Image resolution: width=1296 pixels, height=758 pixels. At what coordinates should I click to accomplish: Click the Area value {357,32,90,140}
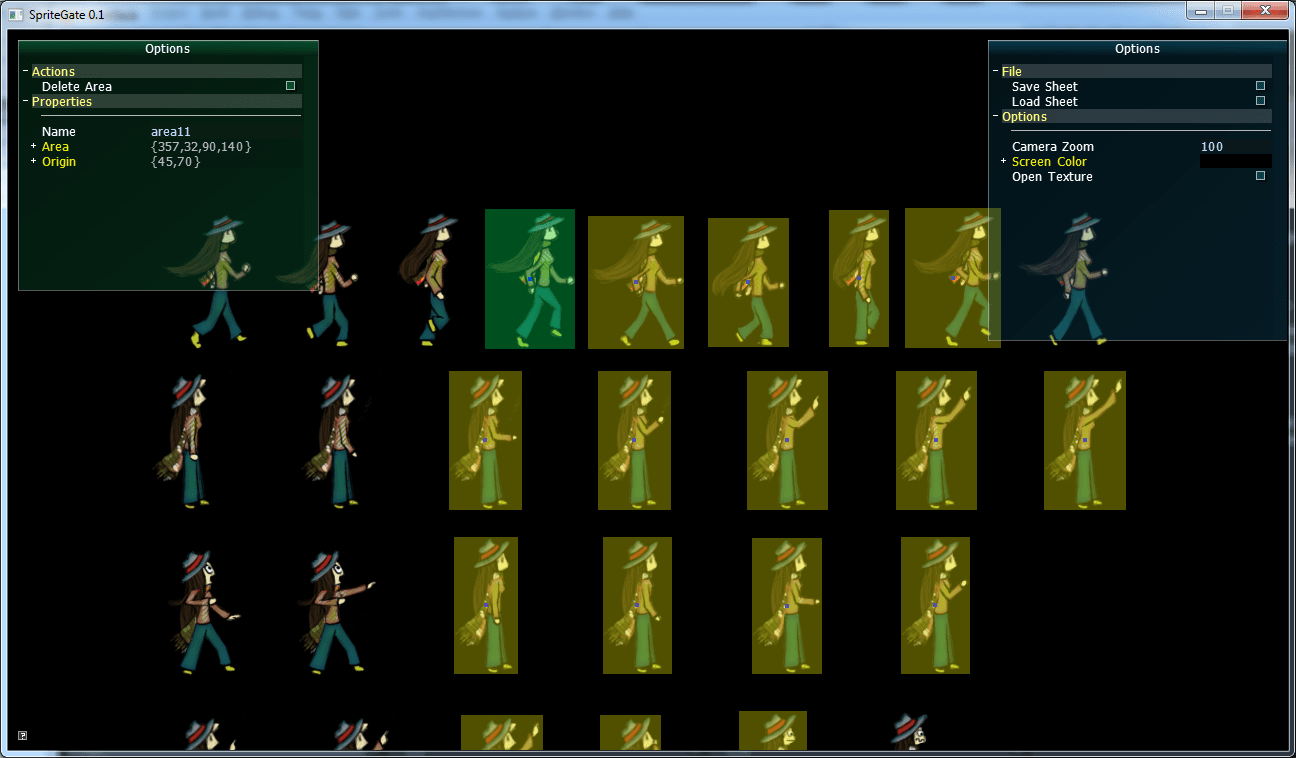pyautogui.click(x=201, y=147)
